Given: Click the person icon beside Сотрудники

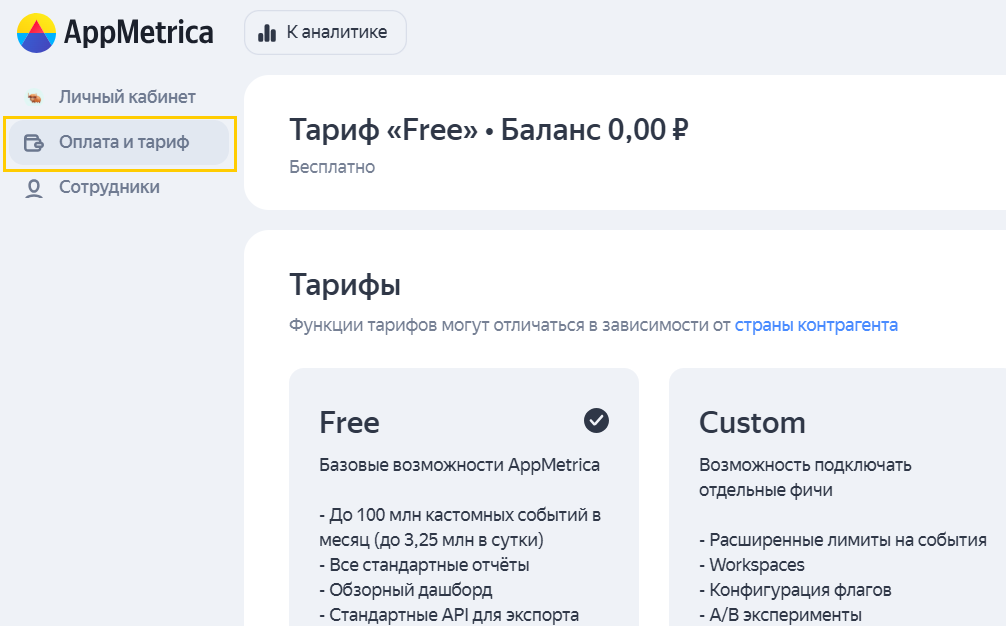Looking at the screenshot, I should [35, 188].
